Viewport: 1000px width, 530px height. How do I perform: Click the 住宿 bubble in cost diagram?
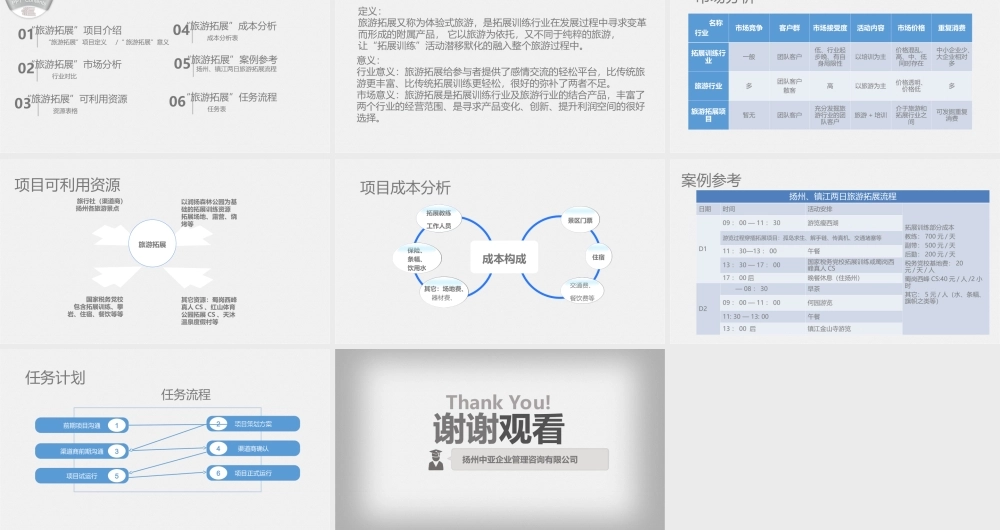click(x=598, y=257)
